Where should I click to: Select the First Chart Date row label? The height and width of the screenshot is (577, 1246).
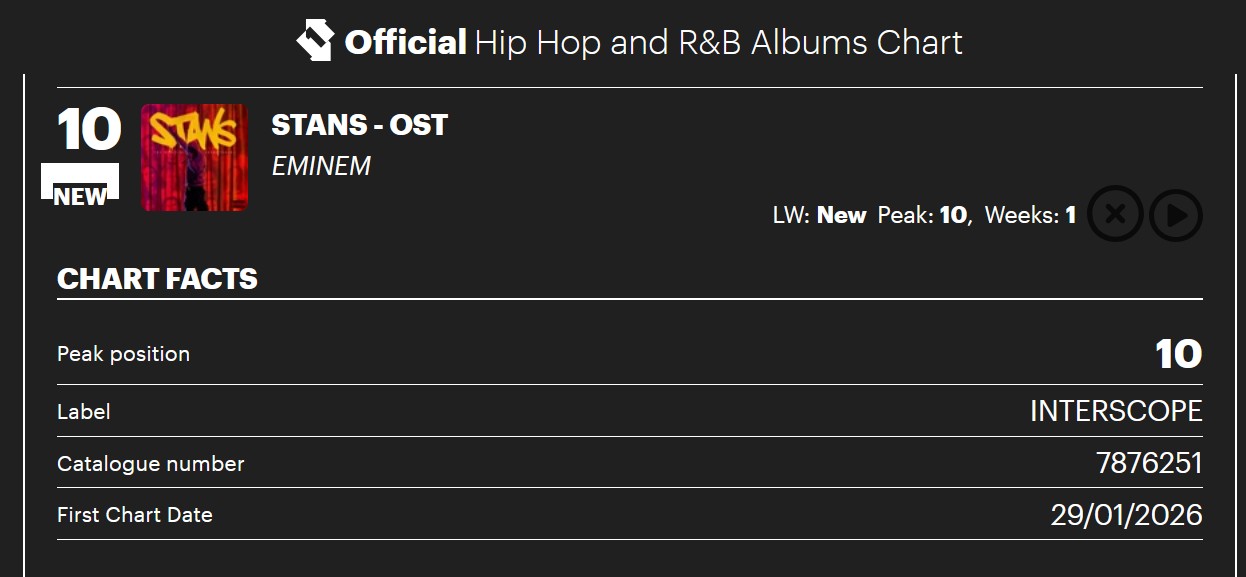point(134,515)
